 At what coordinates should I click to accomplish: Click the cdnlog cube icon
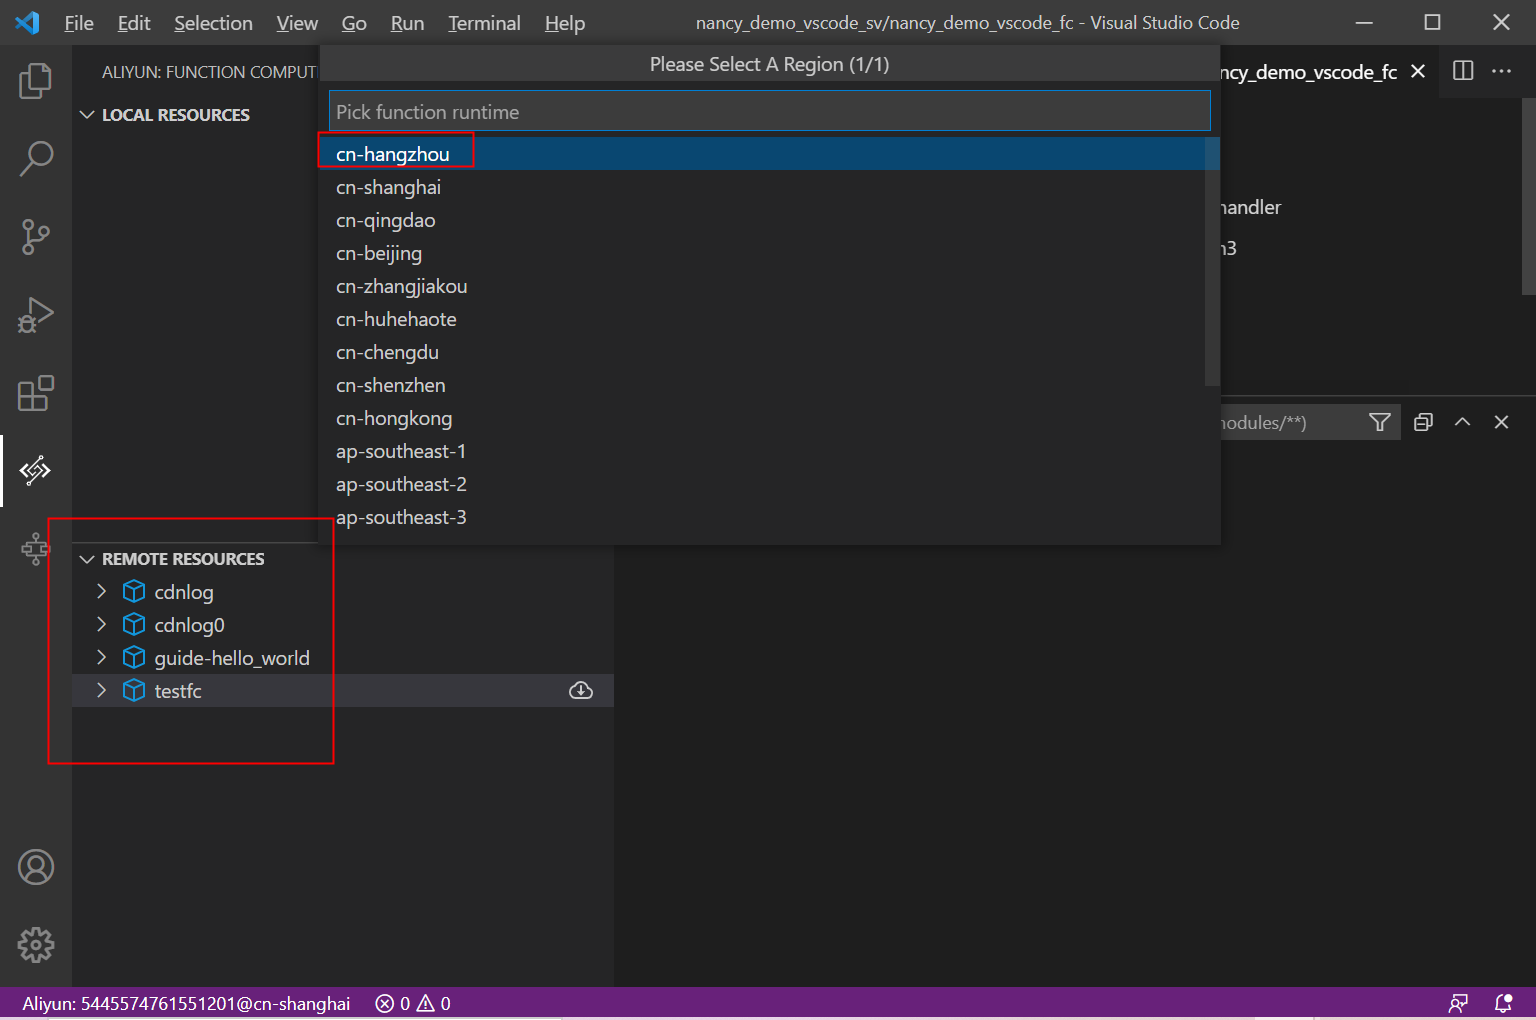point(134,592)
